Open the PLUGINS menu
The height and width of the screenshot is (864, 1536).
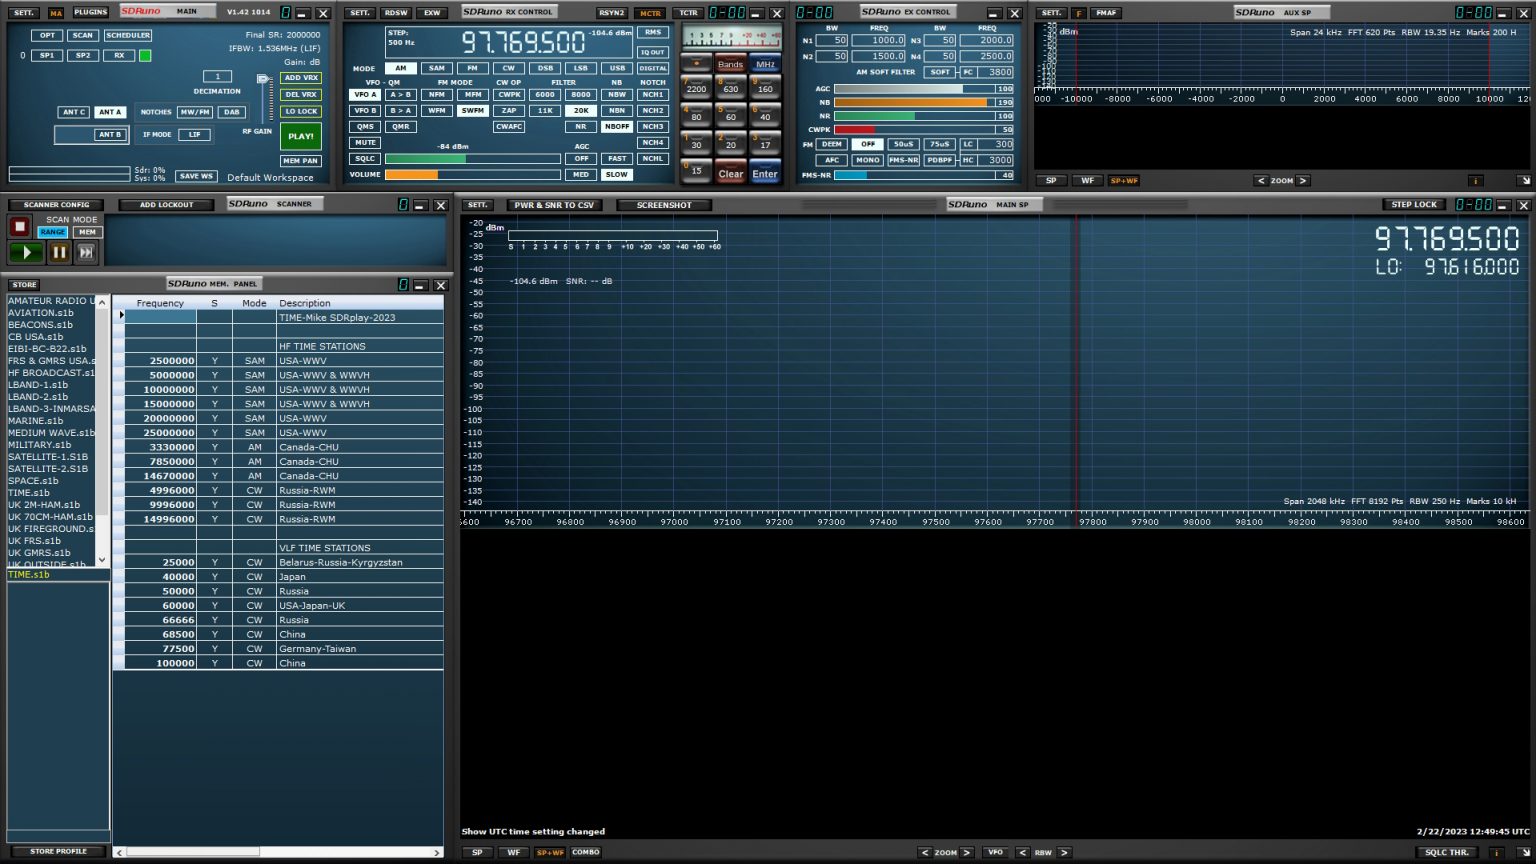(89, 12)
